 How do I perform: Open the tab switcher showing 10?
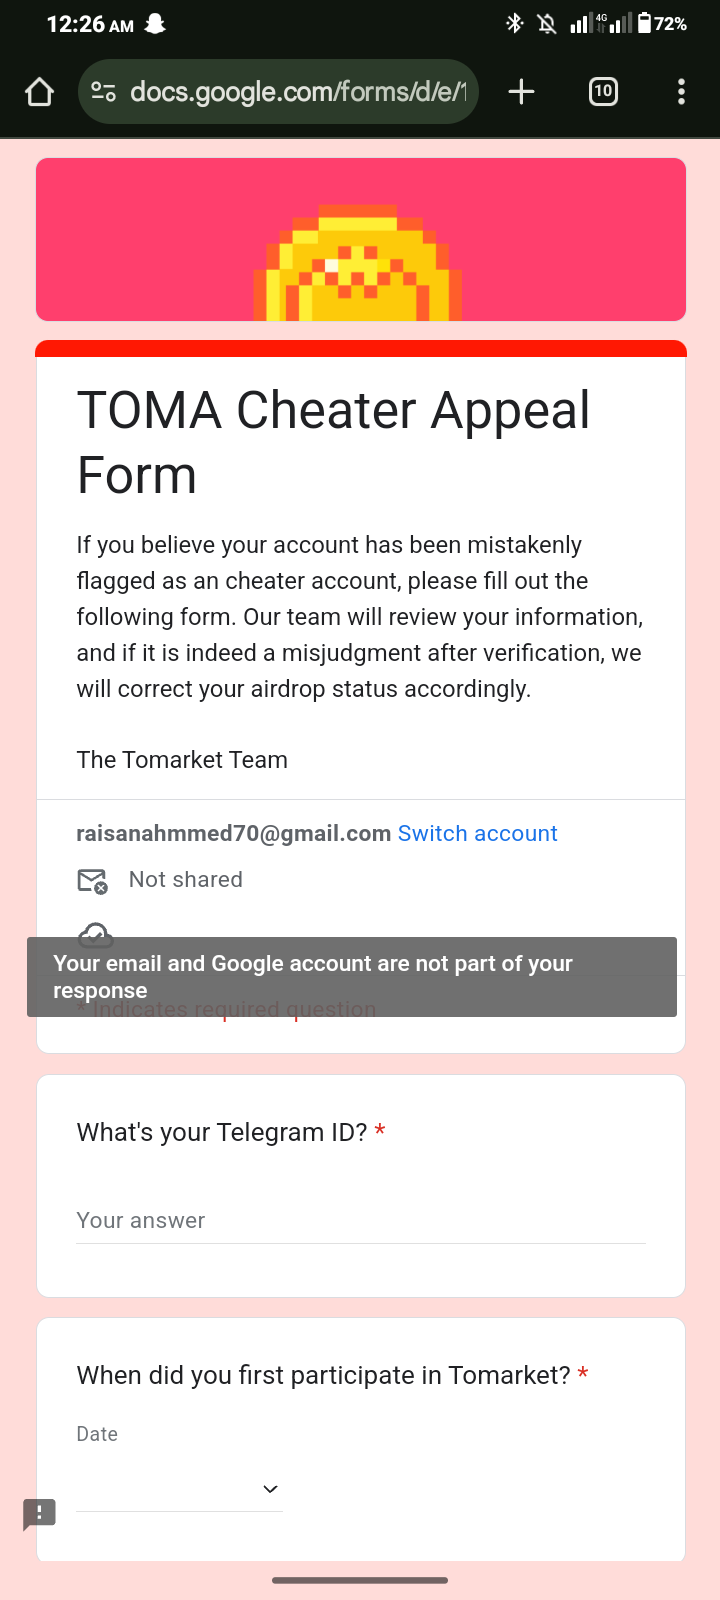[x=603, y=92]
